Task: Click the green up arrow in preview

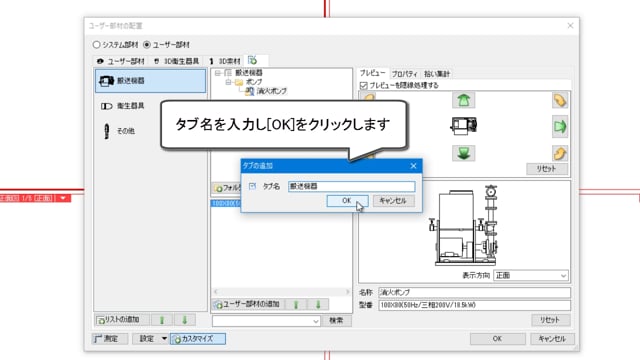Action: 463,100
